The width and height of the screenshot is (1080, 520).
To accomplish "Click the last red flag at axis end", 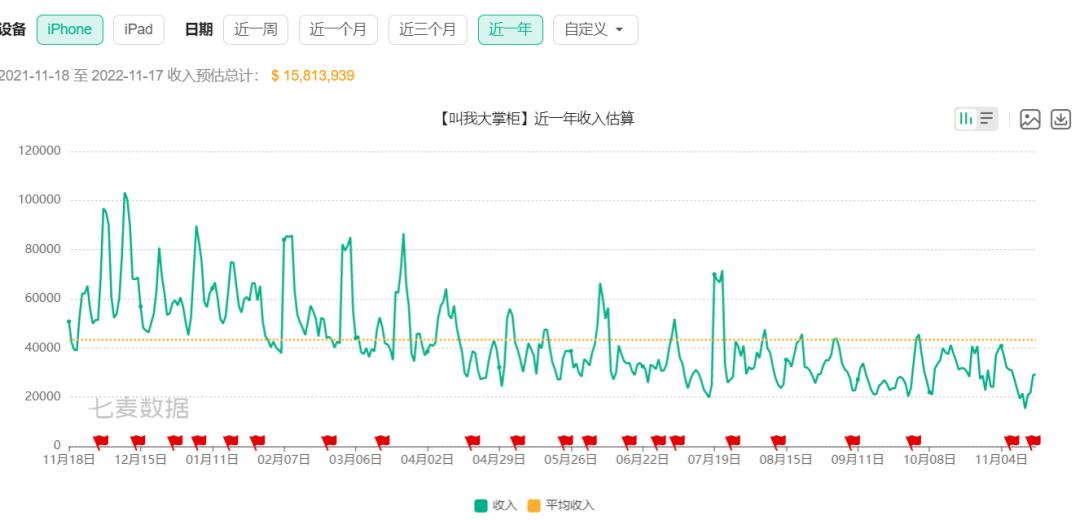I will pos(1032,441).
